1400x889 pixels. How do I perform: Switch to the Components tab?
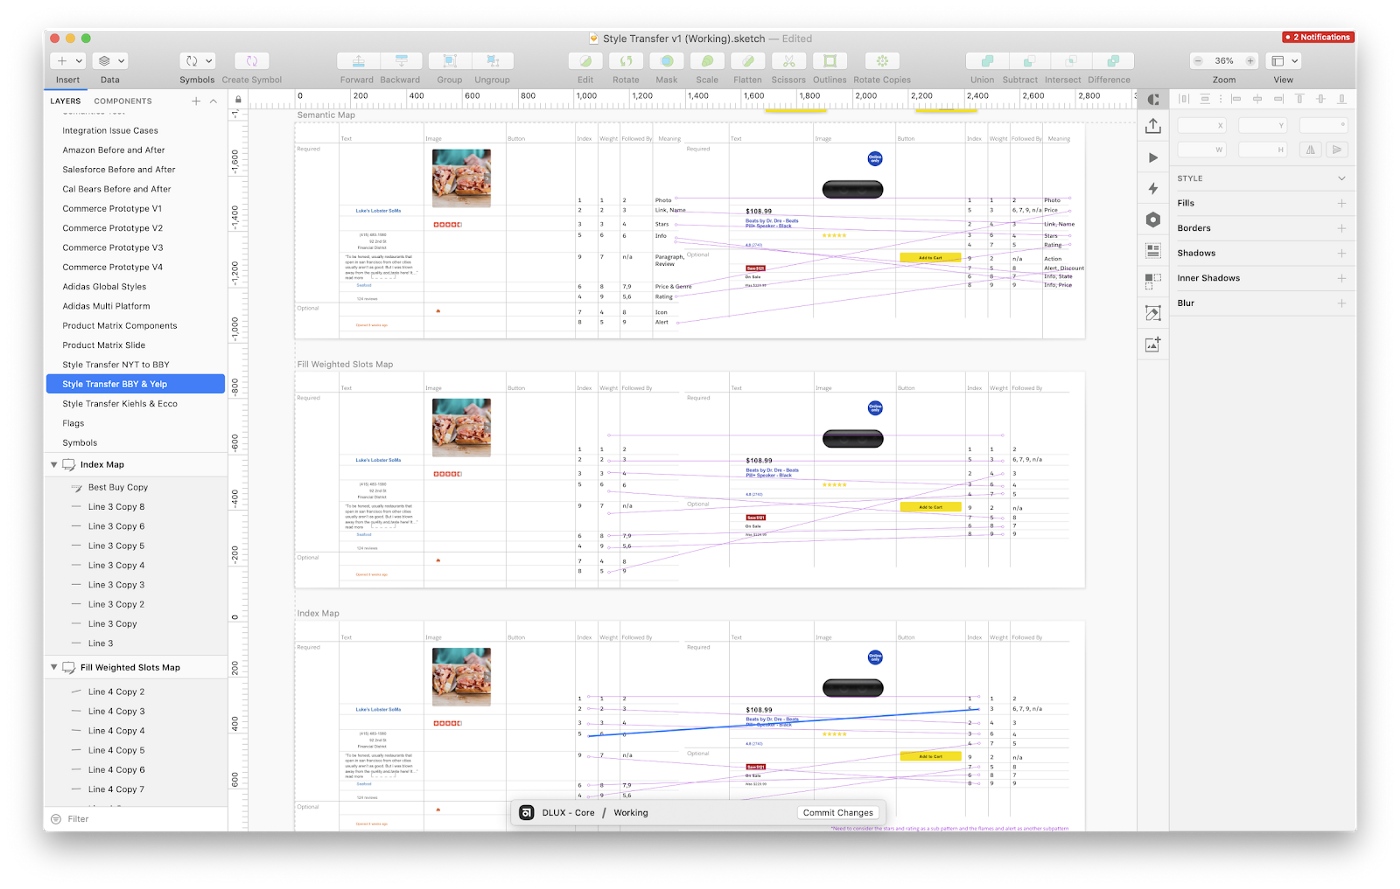[122, 101]
